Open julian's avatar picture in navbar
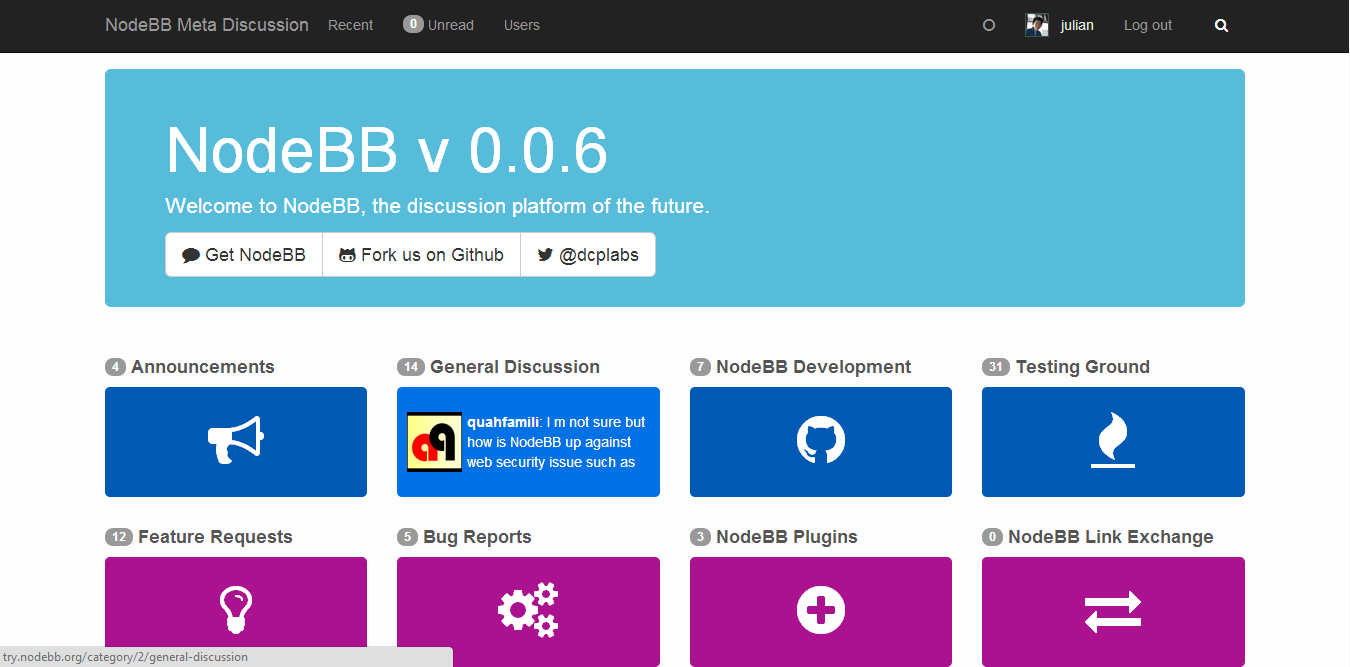Image resolution: width=1350 pixels, height=667 pixels. tap(1037, 26)
